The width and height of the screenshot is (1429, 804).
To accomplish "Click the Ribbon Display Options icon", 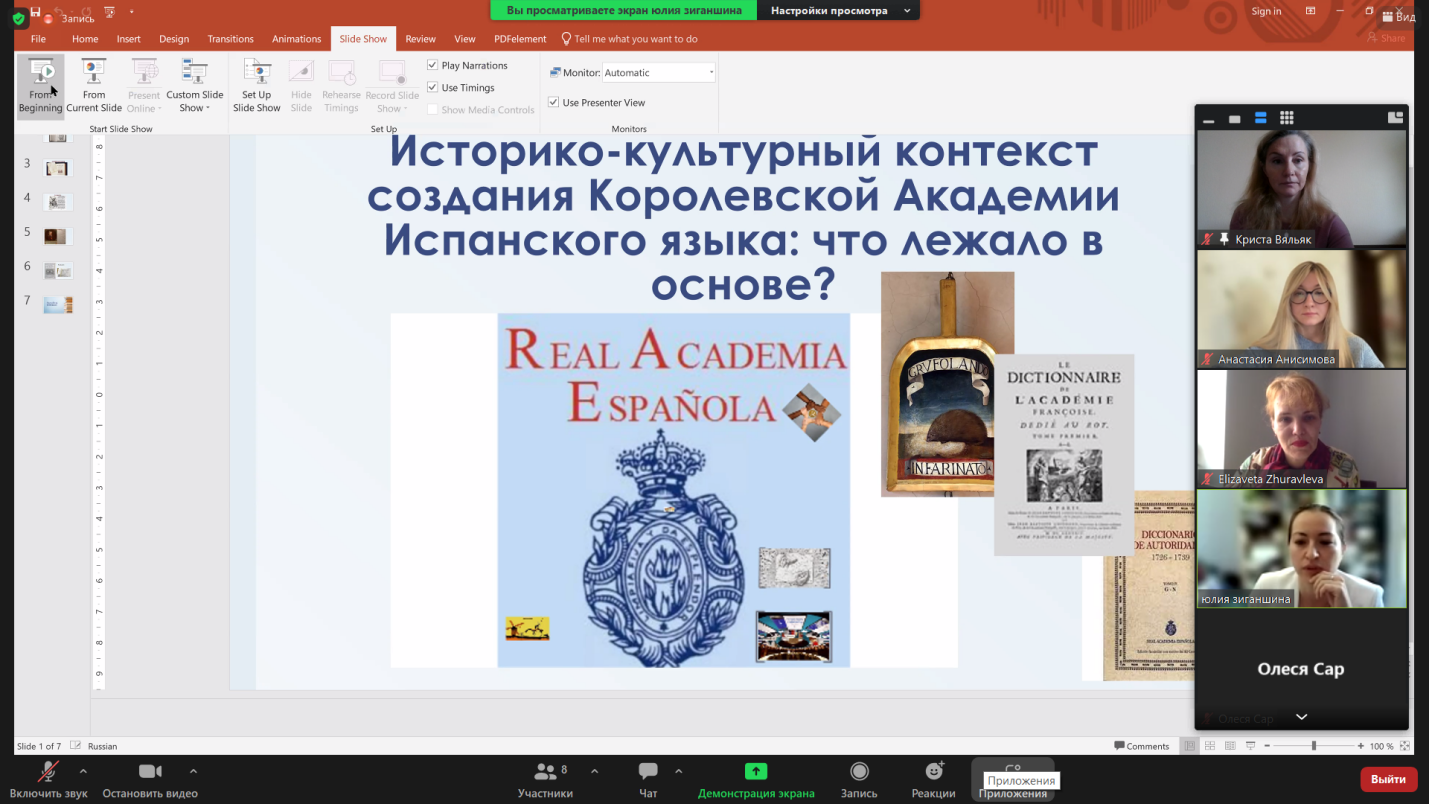I will click(x=1311, y=11).
